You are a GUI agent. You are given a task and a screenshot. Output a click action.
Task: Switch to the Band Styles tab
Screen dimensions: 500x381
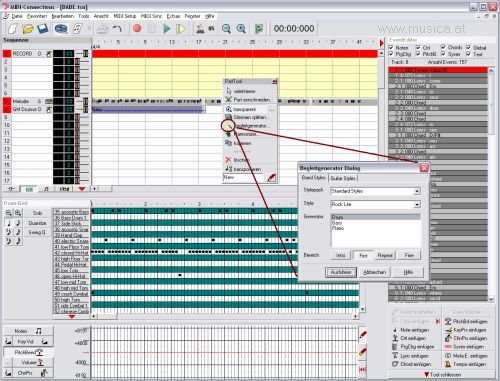pos(313,178)
